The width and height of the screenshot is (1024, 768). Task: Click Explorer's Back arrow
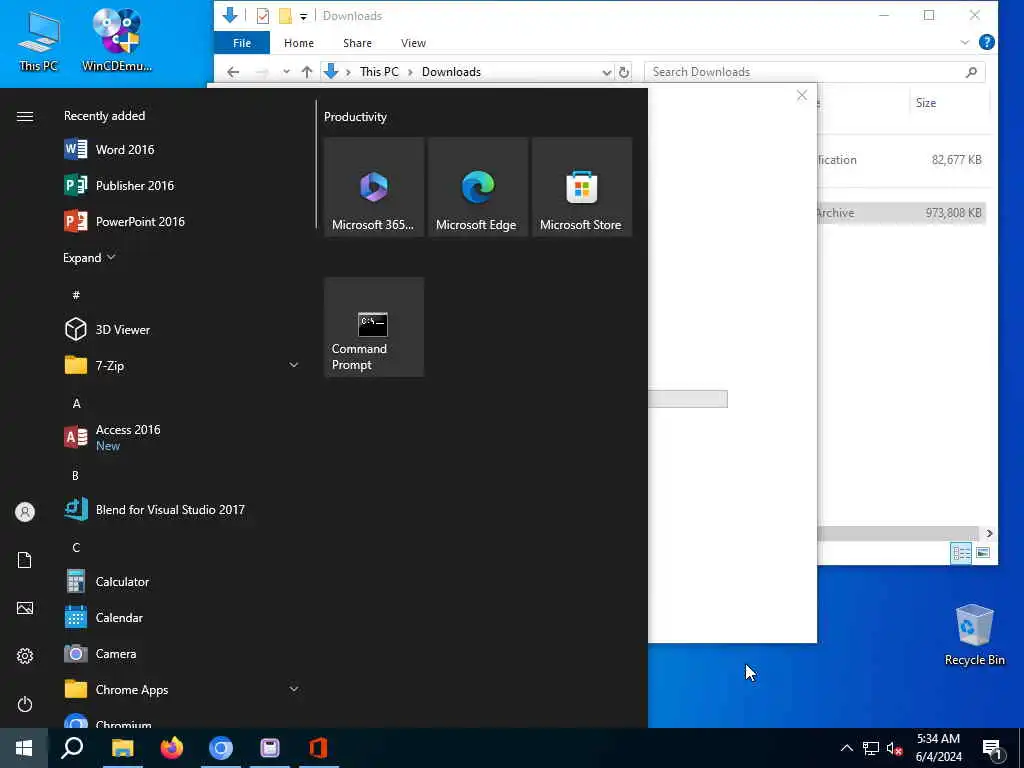point(233,72)
